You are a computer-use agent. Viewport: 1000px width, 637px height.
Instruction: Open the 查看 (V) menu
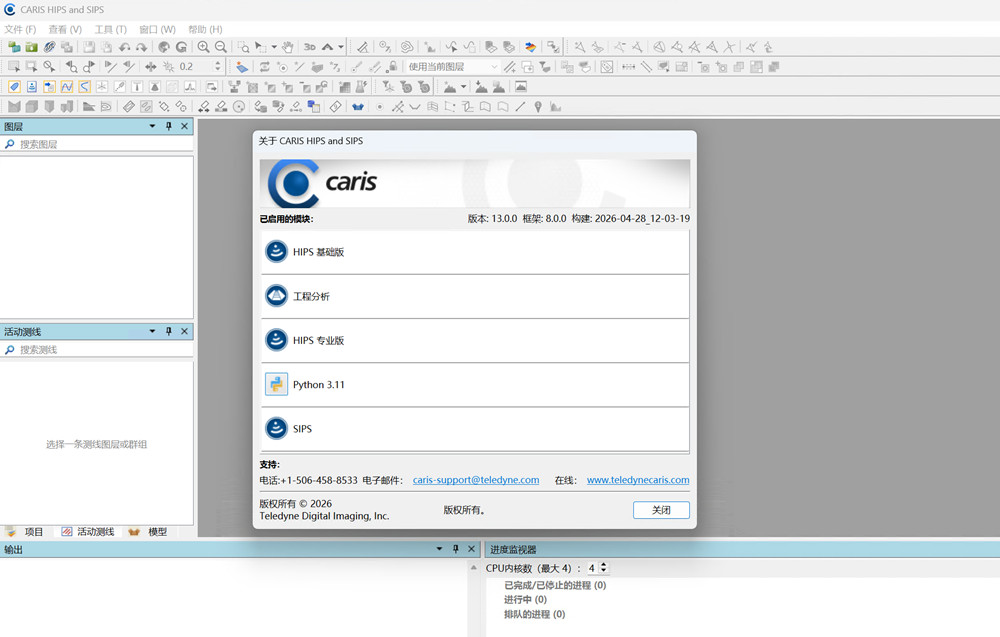(x=65, y=29)
